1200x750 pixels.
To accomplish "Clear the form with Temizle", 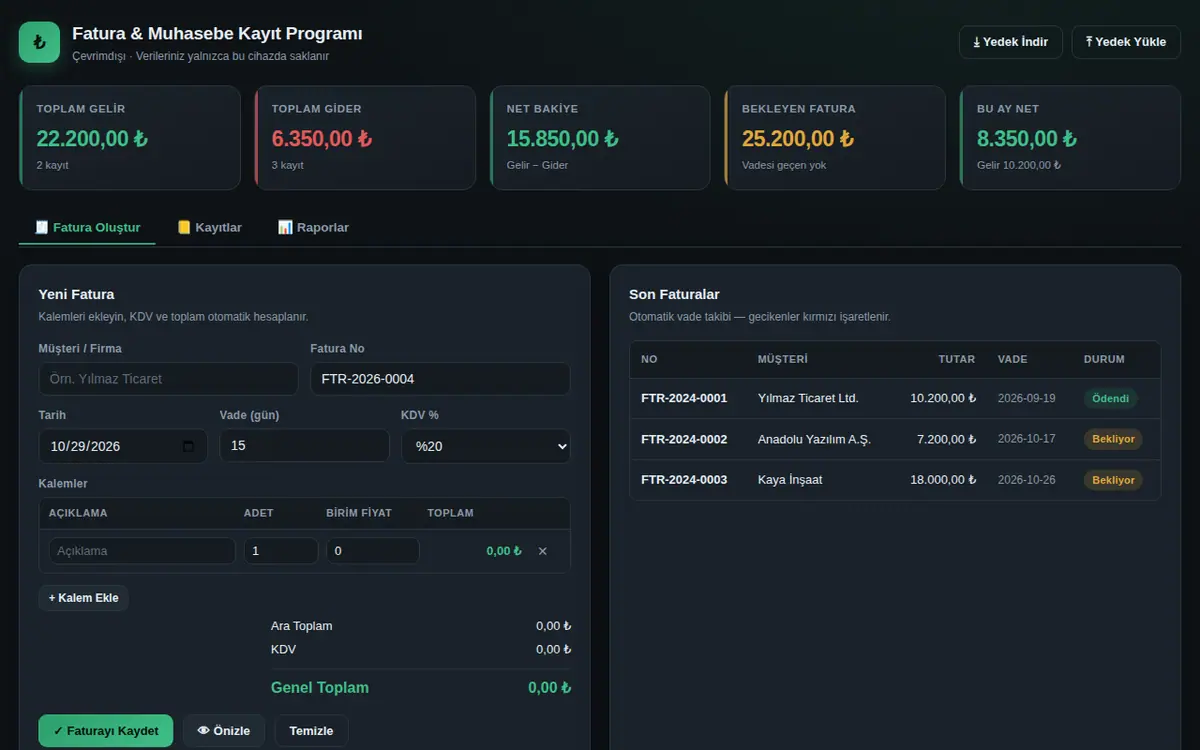I will click(x=311, y=731).
